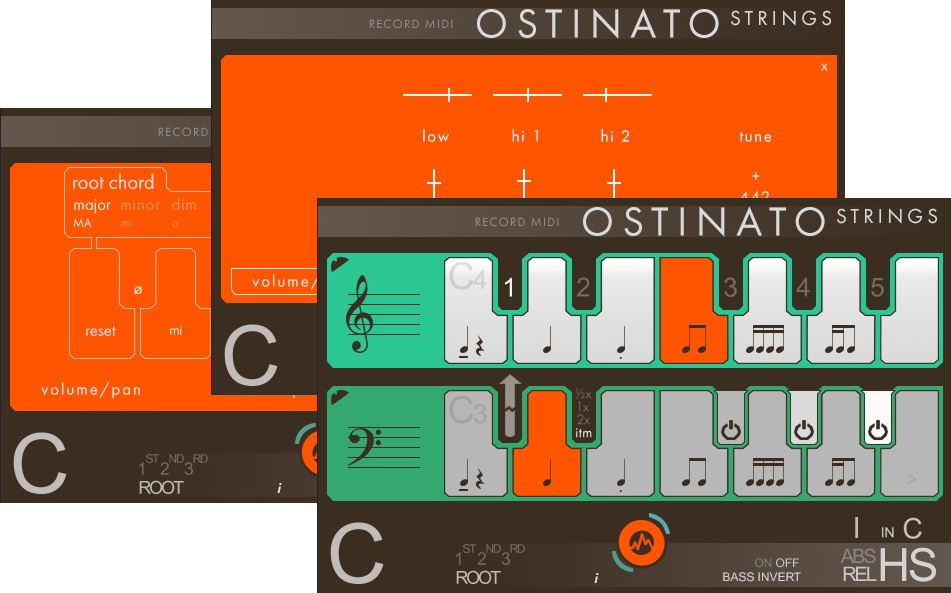Open the chord degree I selector
Viewport: 951px width, 593px height.
click(x=856, y=528)
